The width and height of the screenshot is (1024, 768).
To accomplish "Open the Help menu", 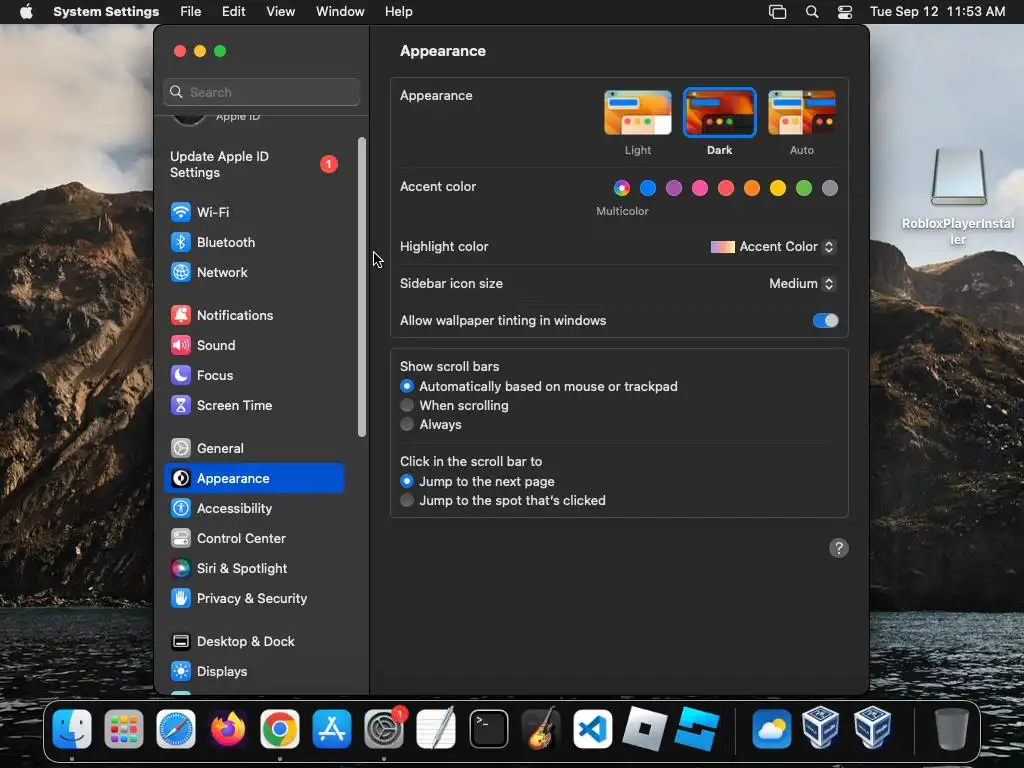I will pos(398,12).
